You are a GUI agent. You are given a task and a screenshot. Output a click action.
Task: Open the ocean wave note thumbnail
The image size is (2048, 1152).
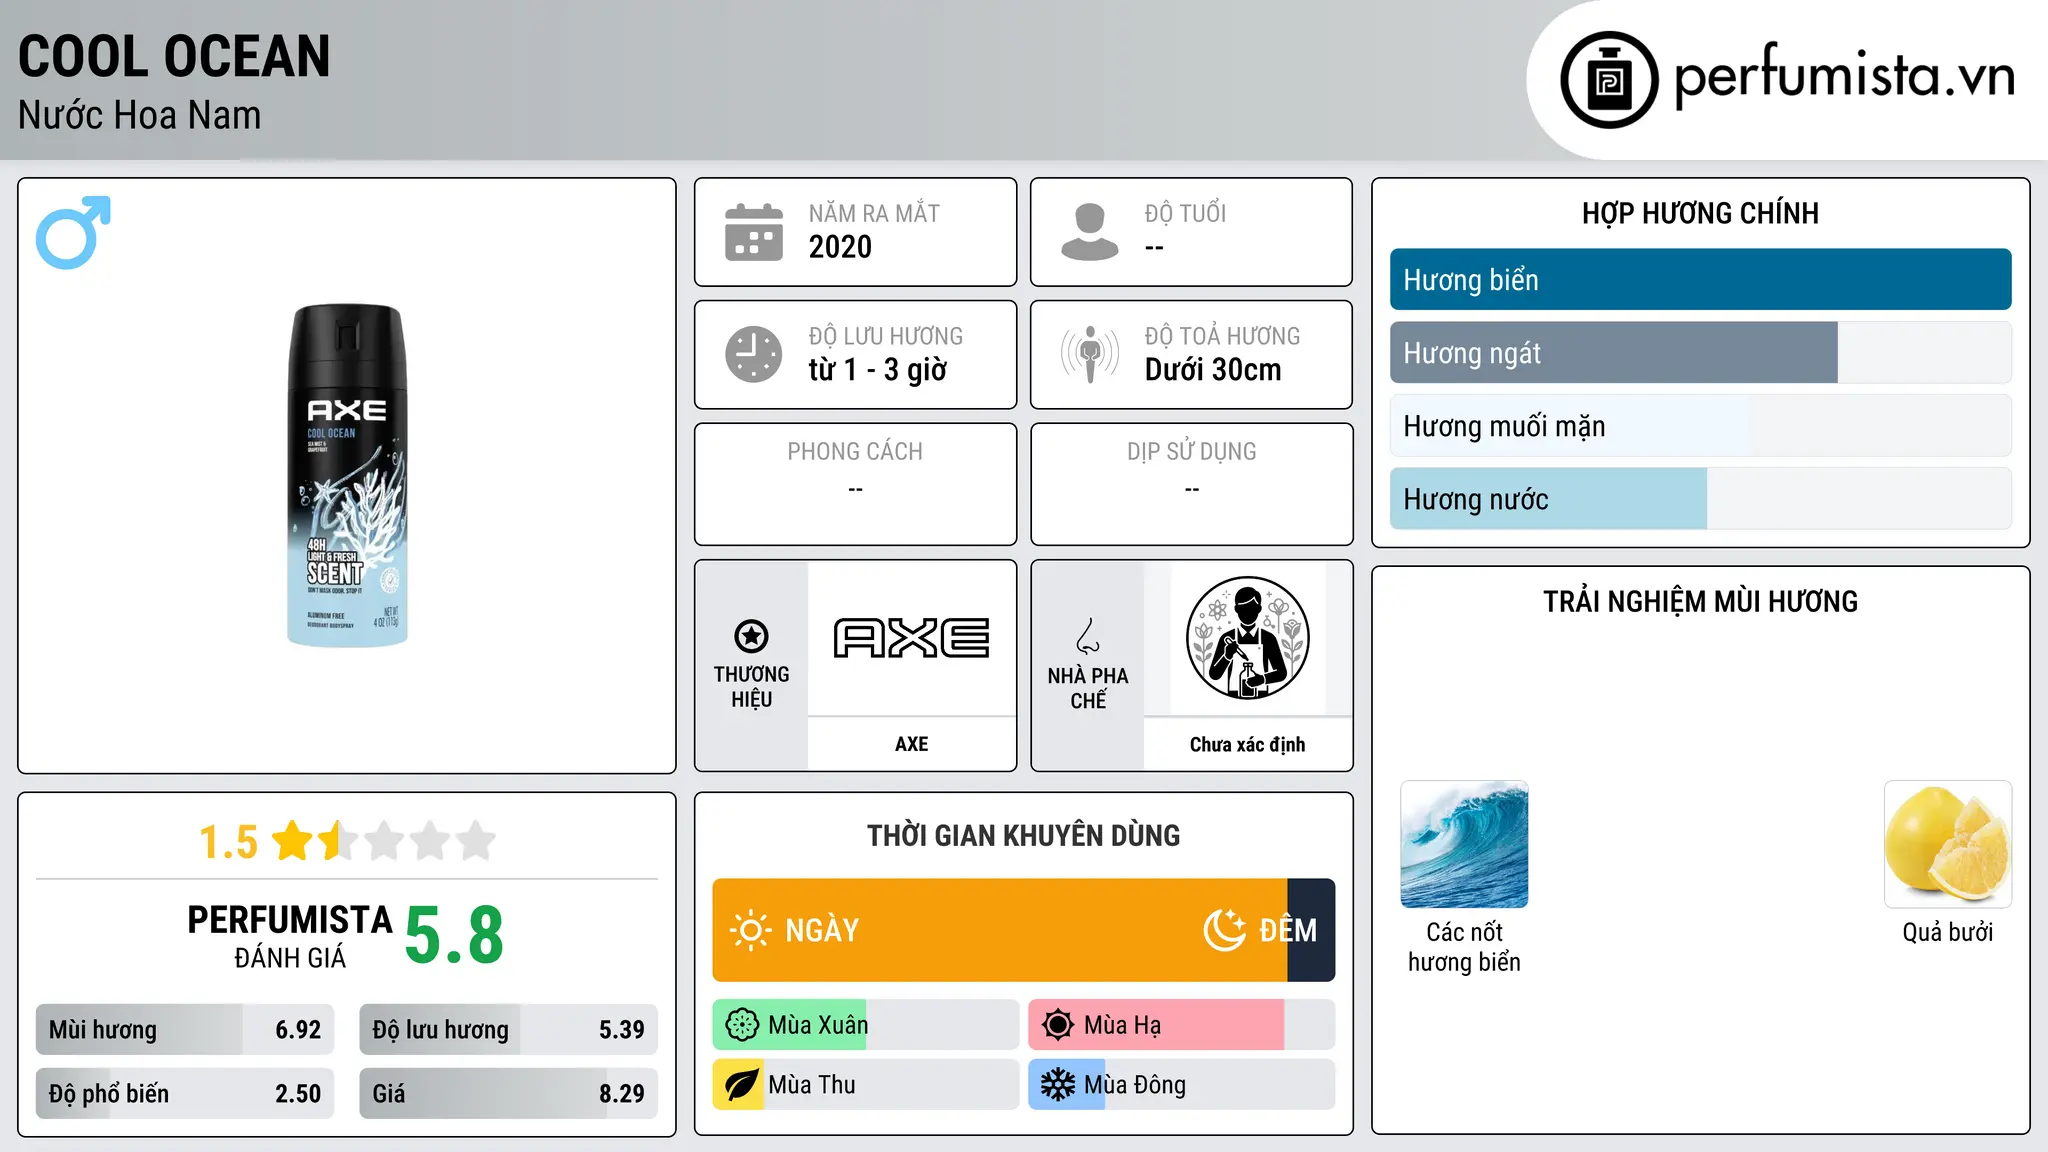coord(1464,844)
